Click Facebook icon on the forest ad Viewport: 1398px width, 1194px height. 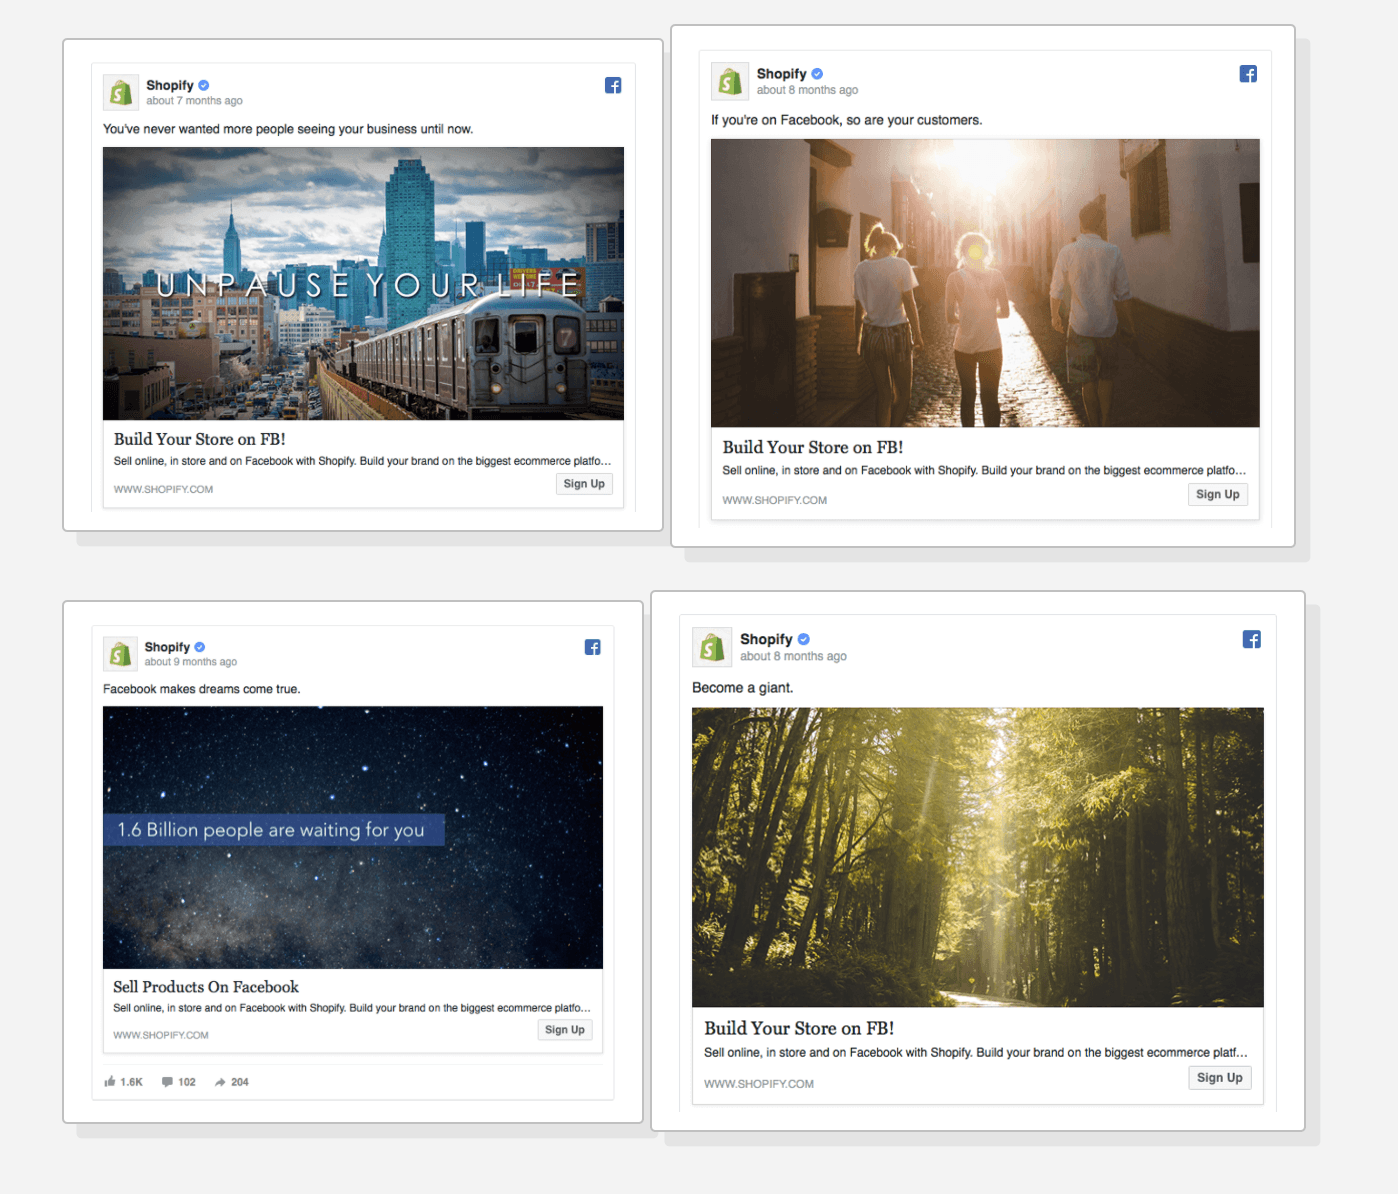[1252, 640]
